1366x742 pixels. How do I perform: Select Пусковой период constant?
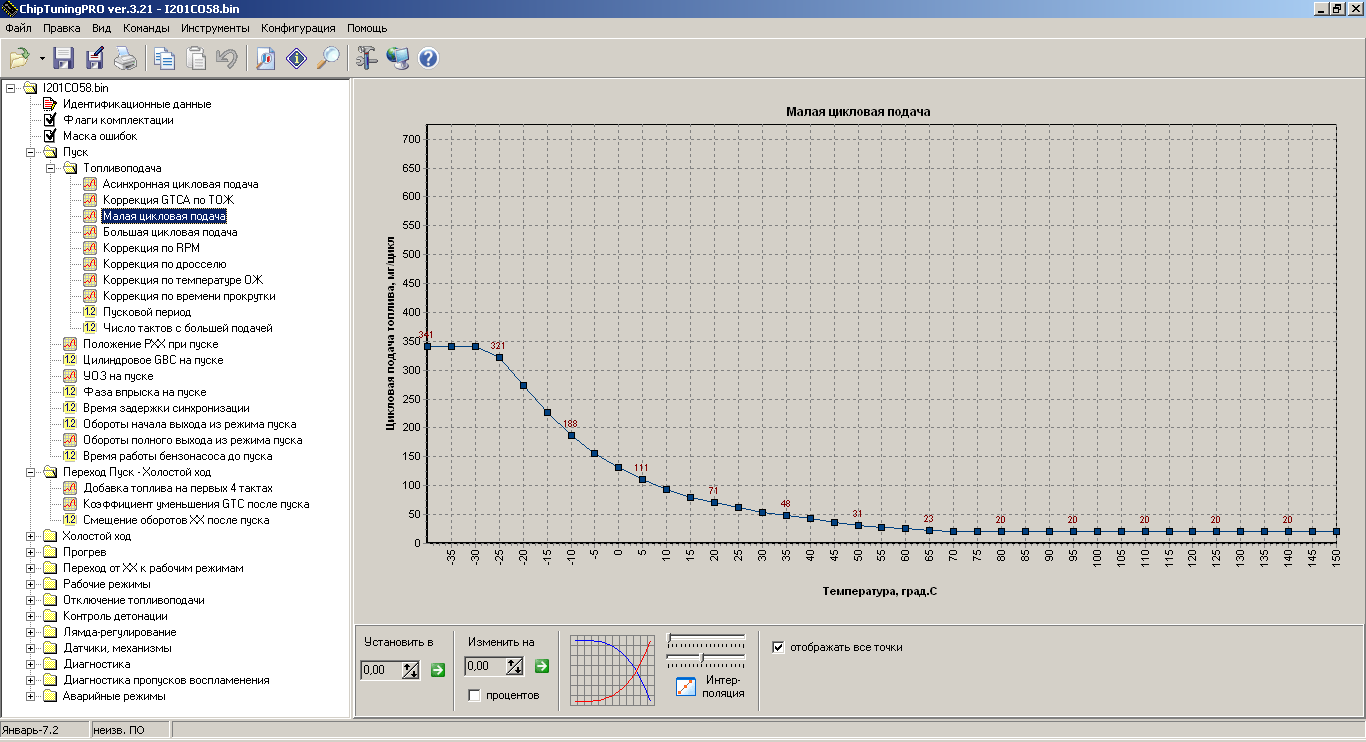click(147, 312)
